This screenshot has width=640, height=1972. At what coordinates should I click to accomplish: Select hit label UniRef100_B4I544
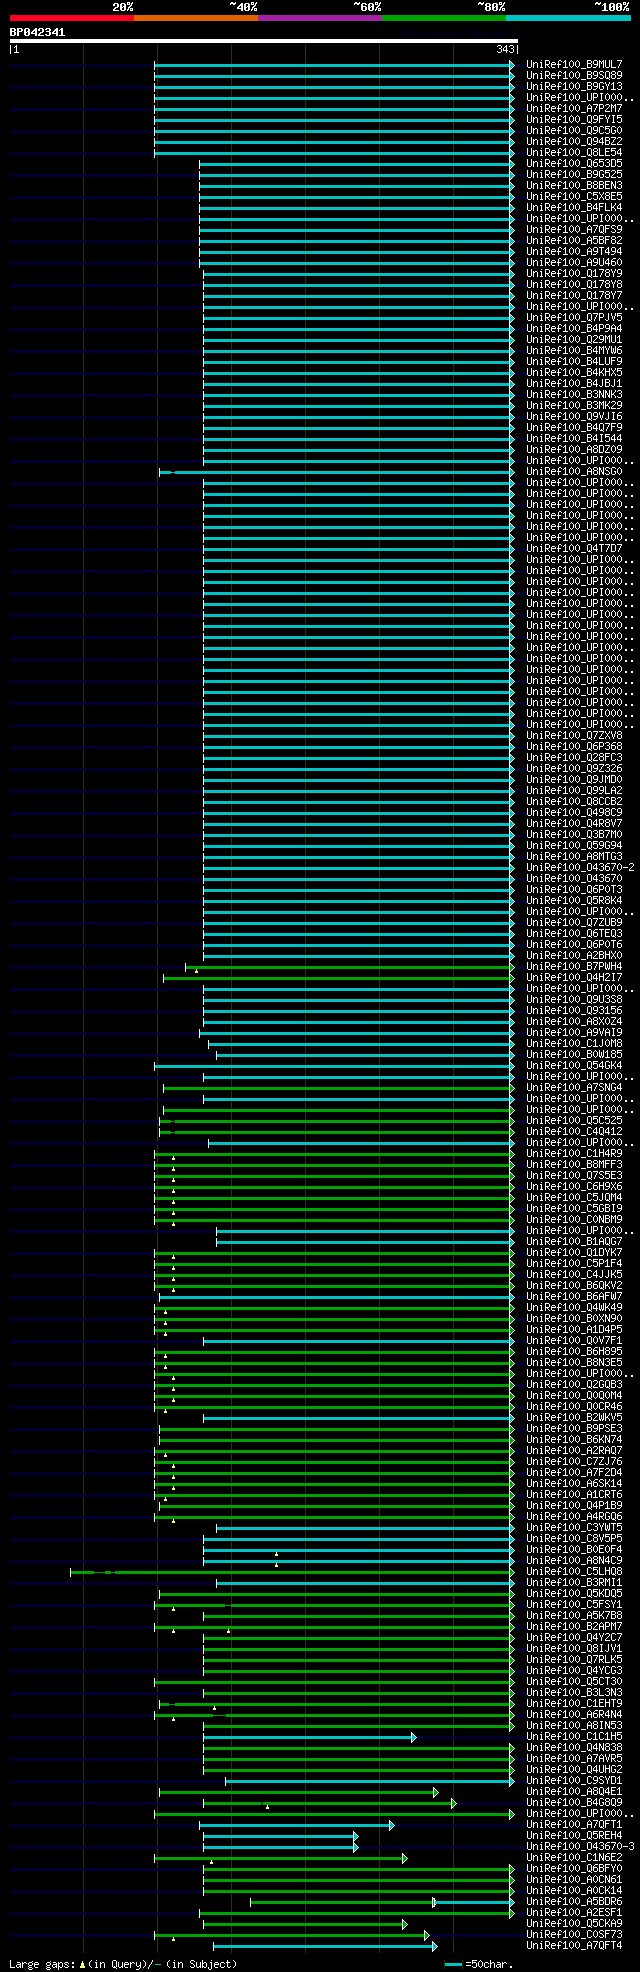(x=574, y=439)
